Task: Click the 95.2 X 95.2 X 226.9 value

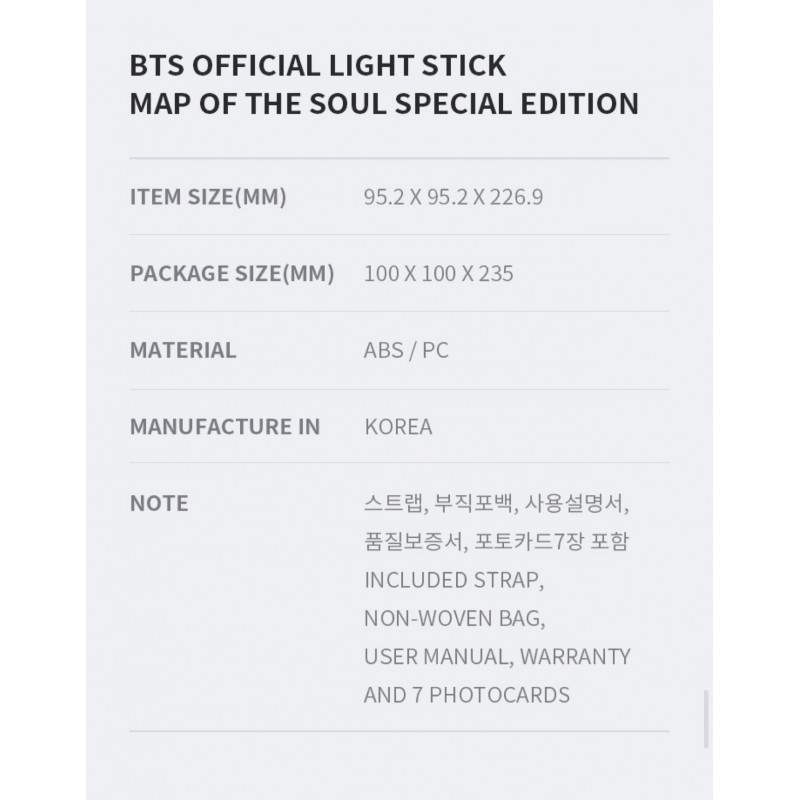Action: [x=453, y=197]
